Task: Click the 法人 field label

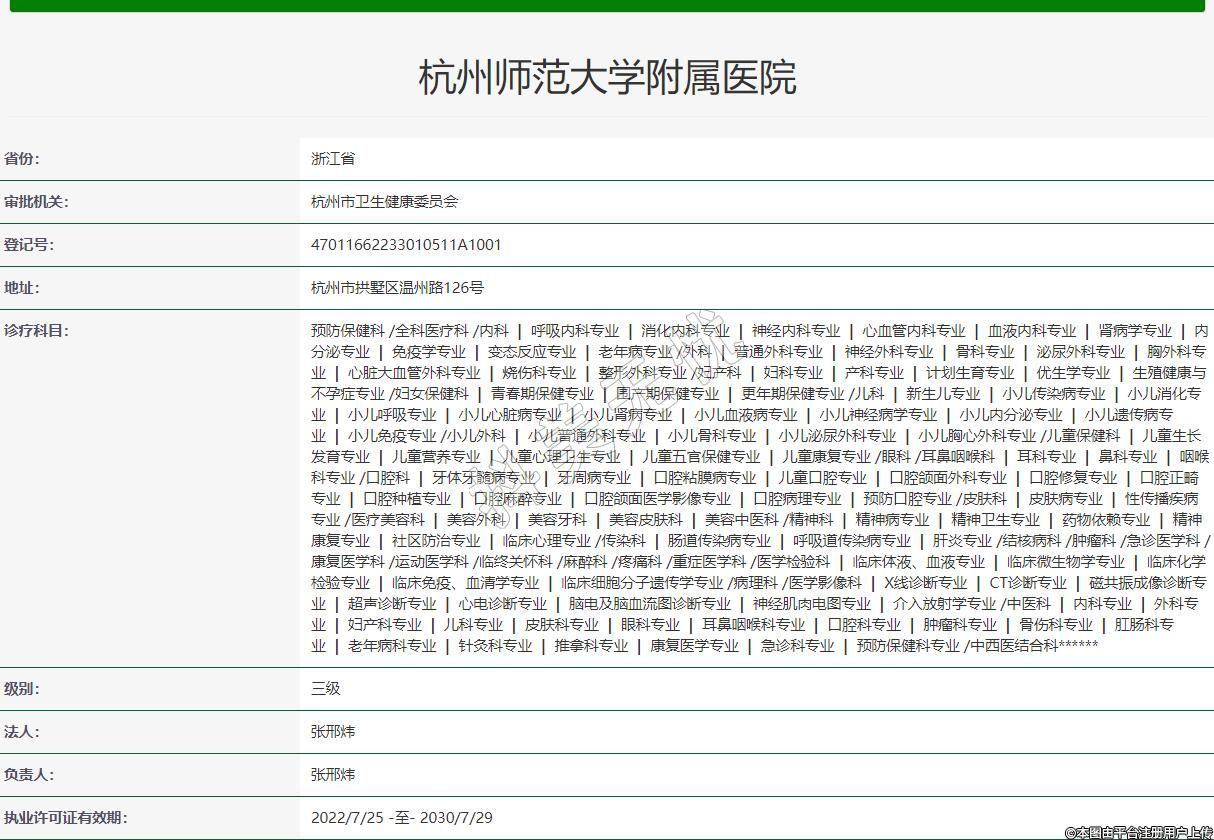Action: click(22, 731)
